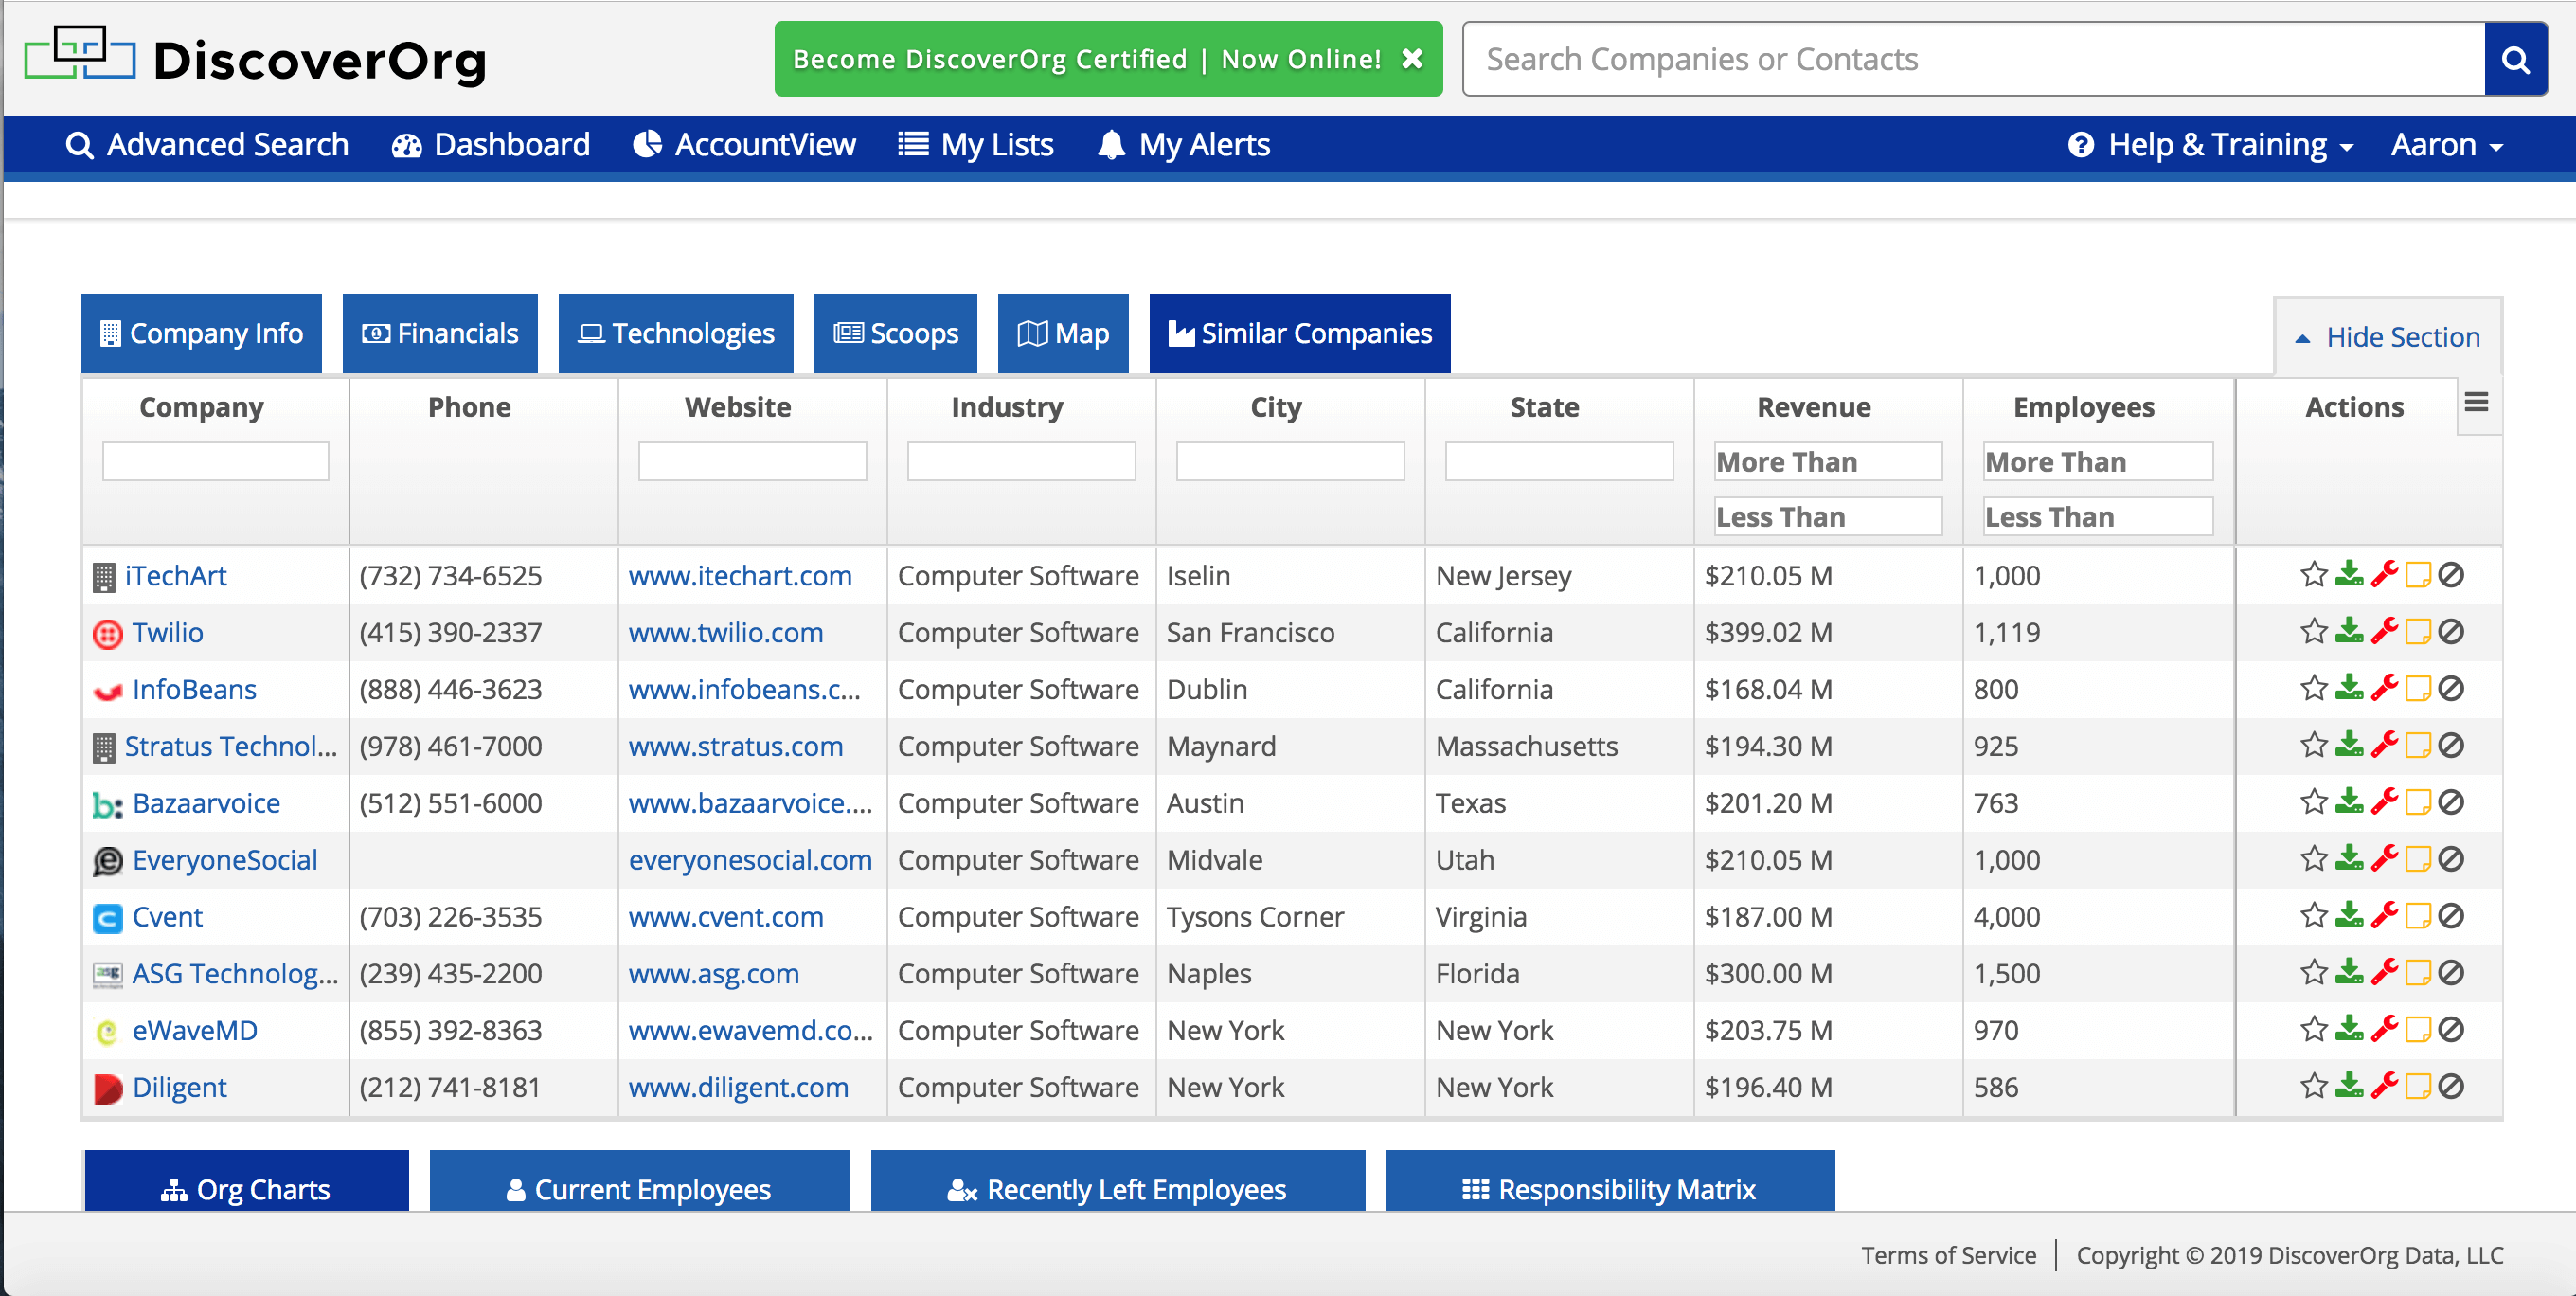The image size is (2576, 1296).
Task: Star the iTechArt row
Action: (2313, 574)
